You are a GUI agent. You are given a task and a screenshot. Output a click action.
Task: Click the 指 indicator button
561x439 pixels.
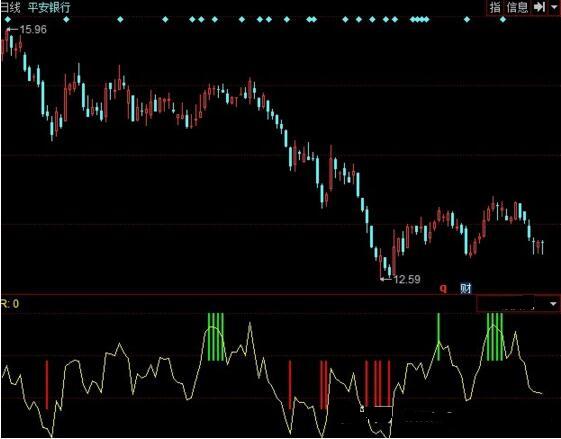[495, 7]
